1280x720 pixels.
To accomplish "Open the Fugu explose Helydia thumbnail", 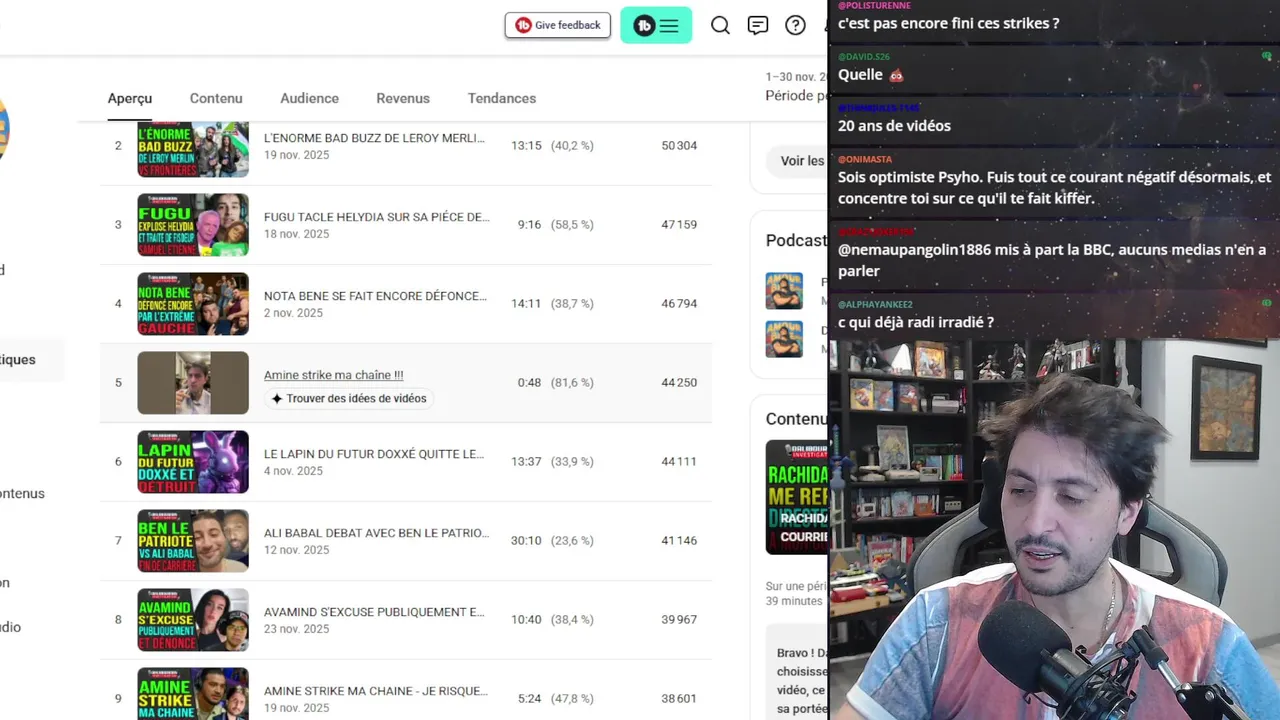I will tap(193, 225).
